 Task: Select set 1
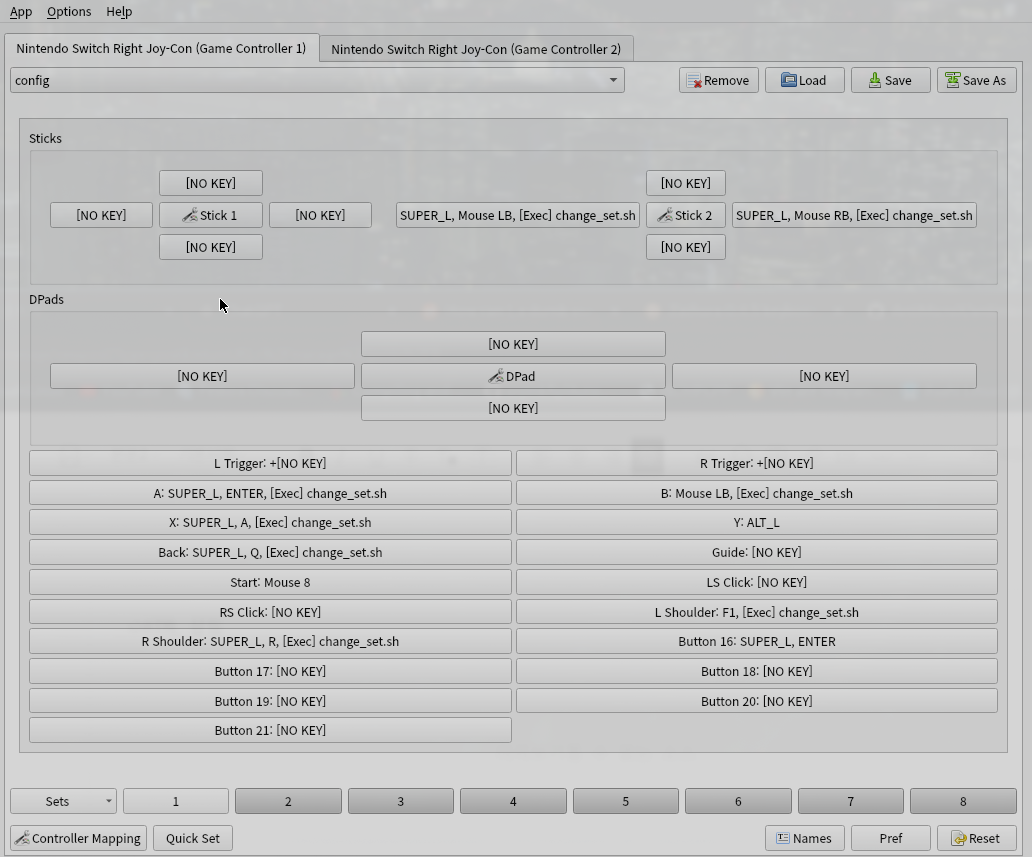pyautogui.click(x=176, y=801)
